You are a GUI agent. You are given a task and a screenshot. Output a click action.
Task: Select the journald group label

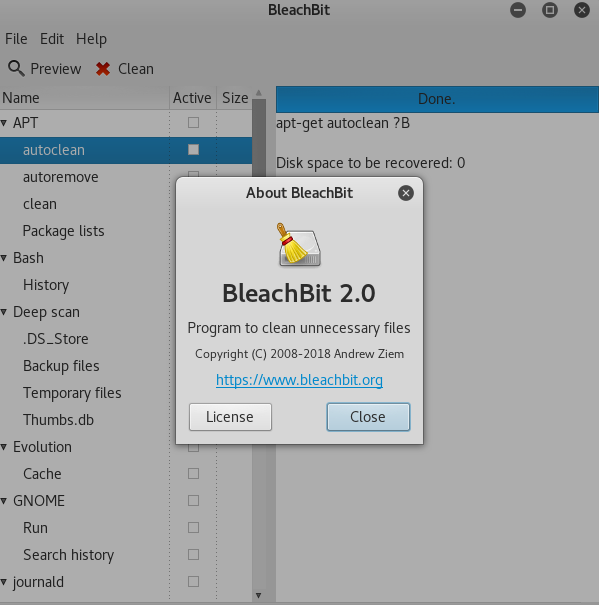coord(38,582)
